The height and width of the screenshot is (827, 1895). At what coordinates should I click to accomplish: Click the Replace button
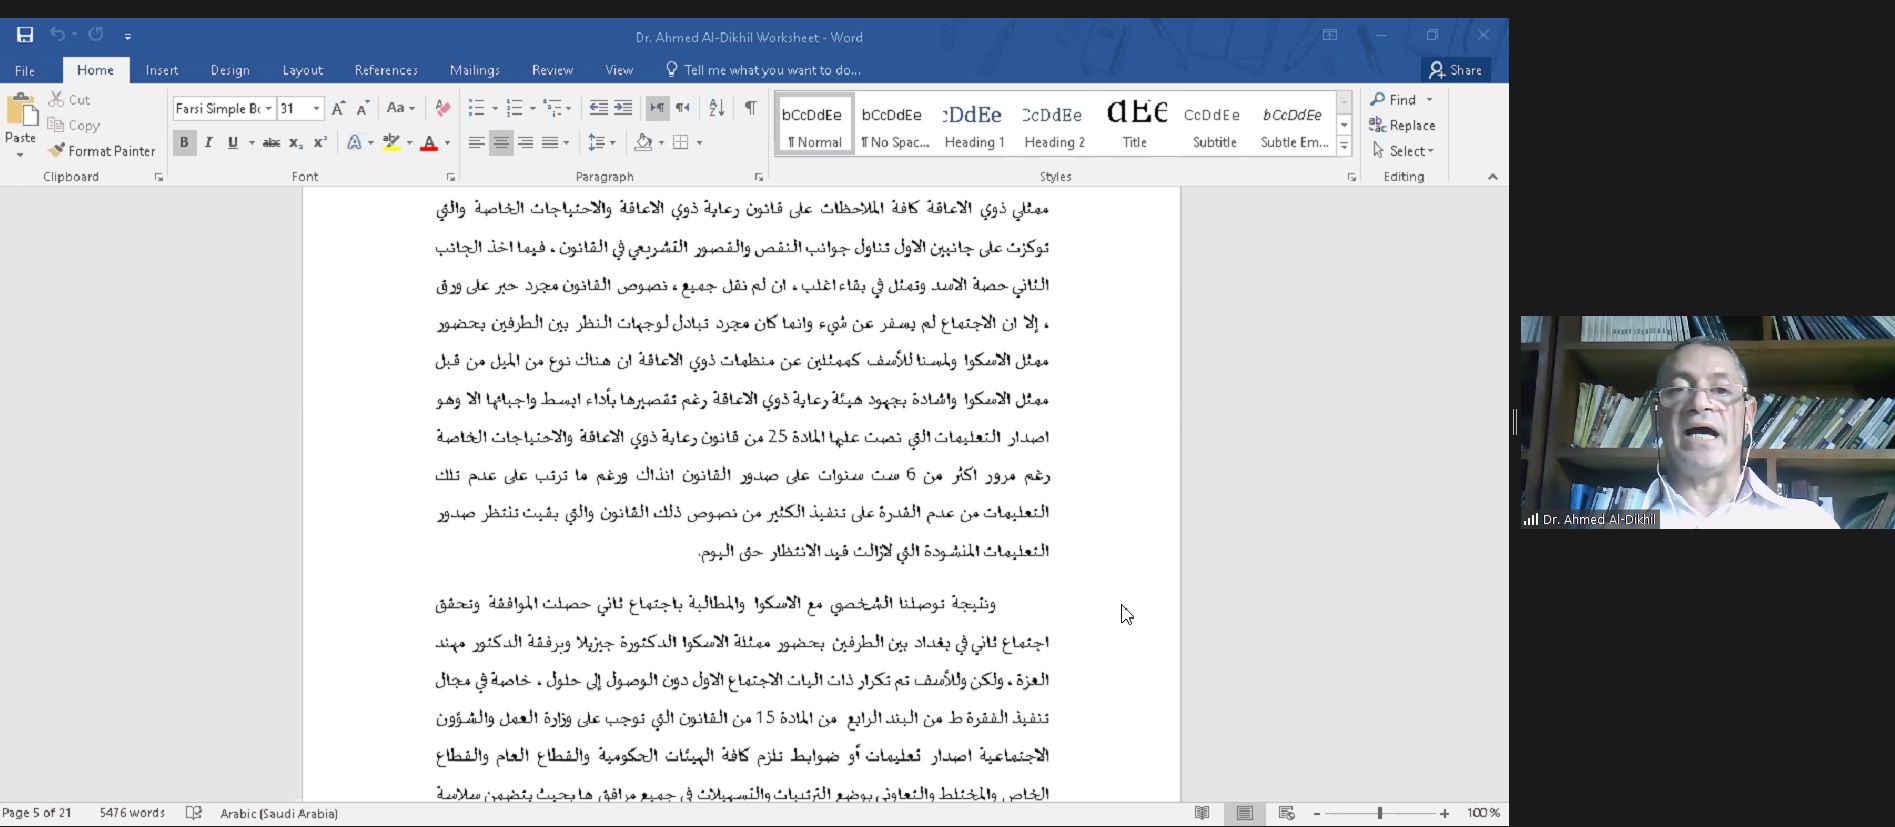pos(1402,125)
